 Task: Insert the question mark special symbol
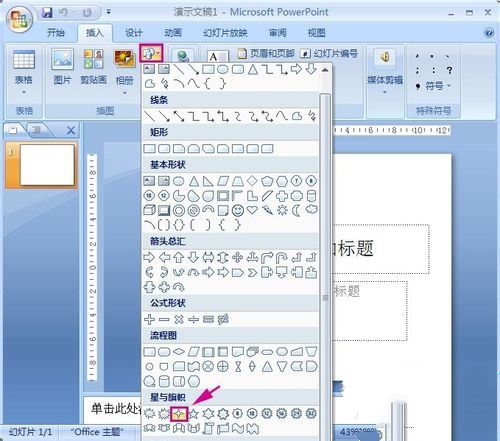[x=450, y=70]
